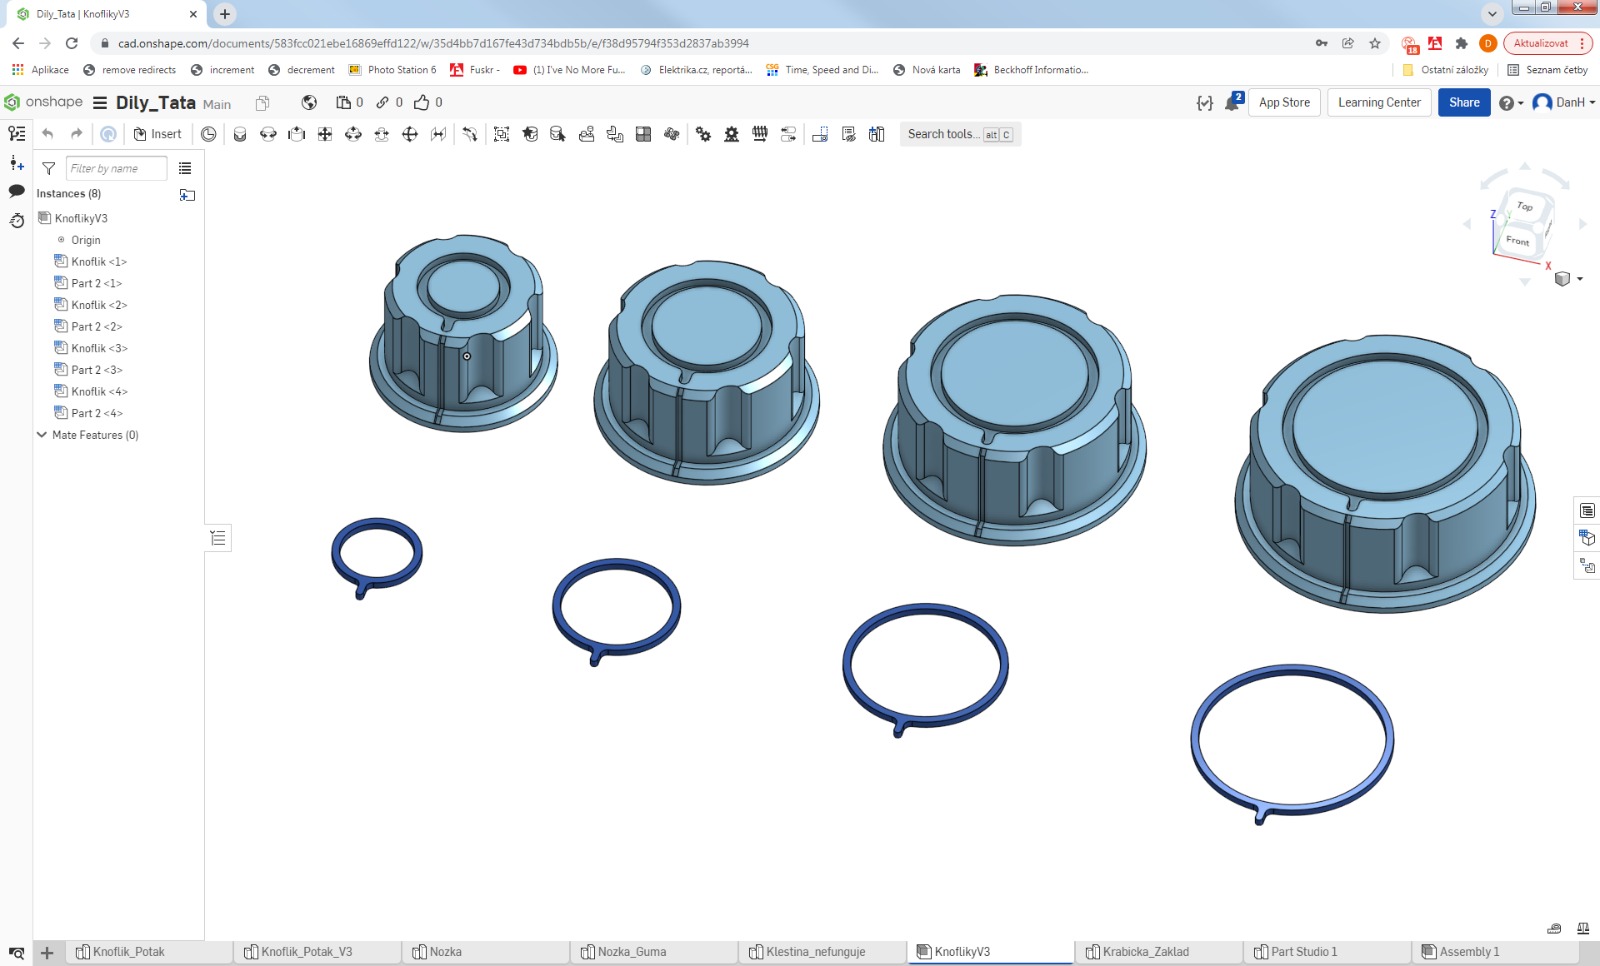Open the notifications bell
Screen dimensions: 1600x966
pos(1232,103)
